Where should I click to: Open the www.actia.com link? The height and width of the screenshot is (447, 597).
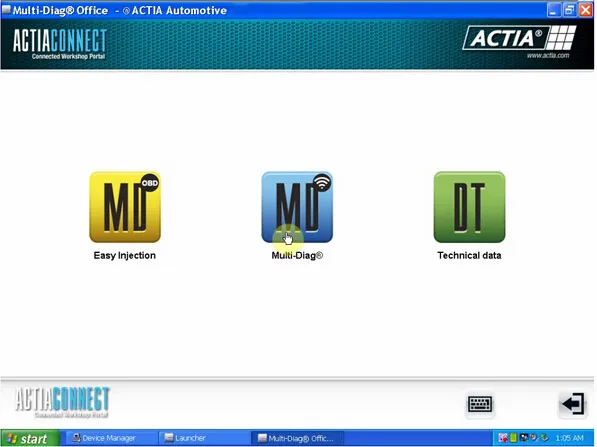(x=548, y=56)
